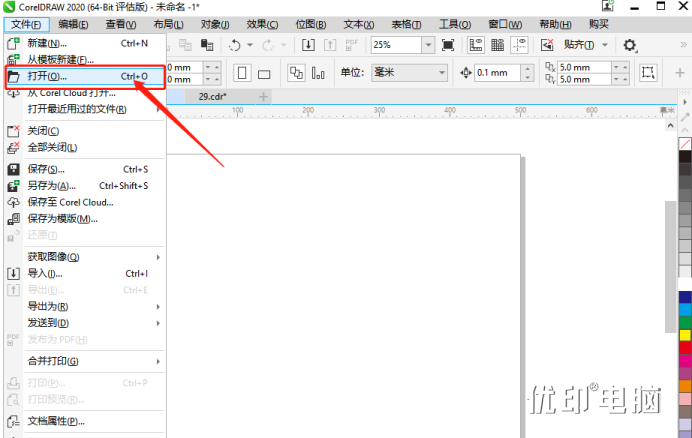Open the 布局(L) menu

point(168,24)
